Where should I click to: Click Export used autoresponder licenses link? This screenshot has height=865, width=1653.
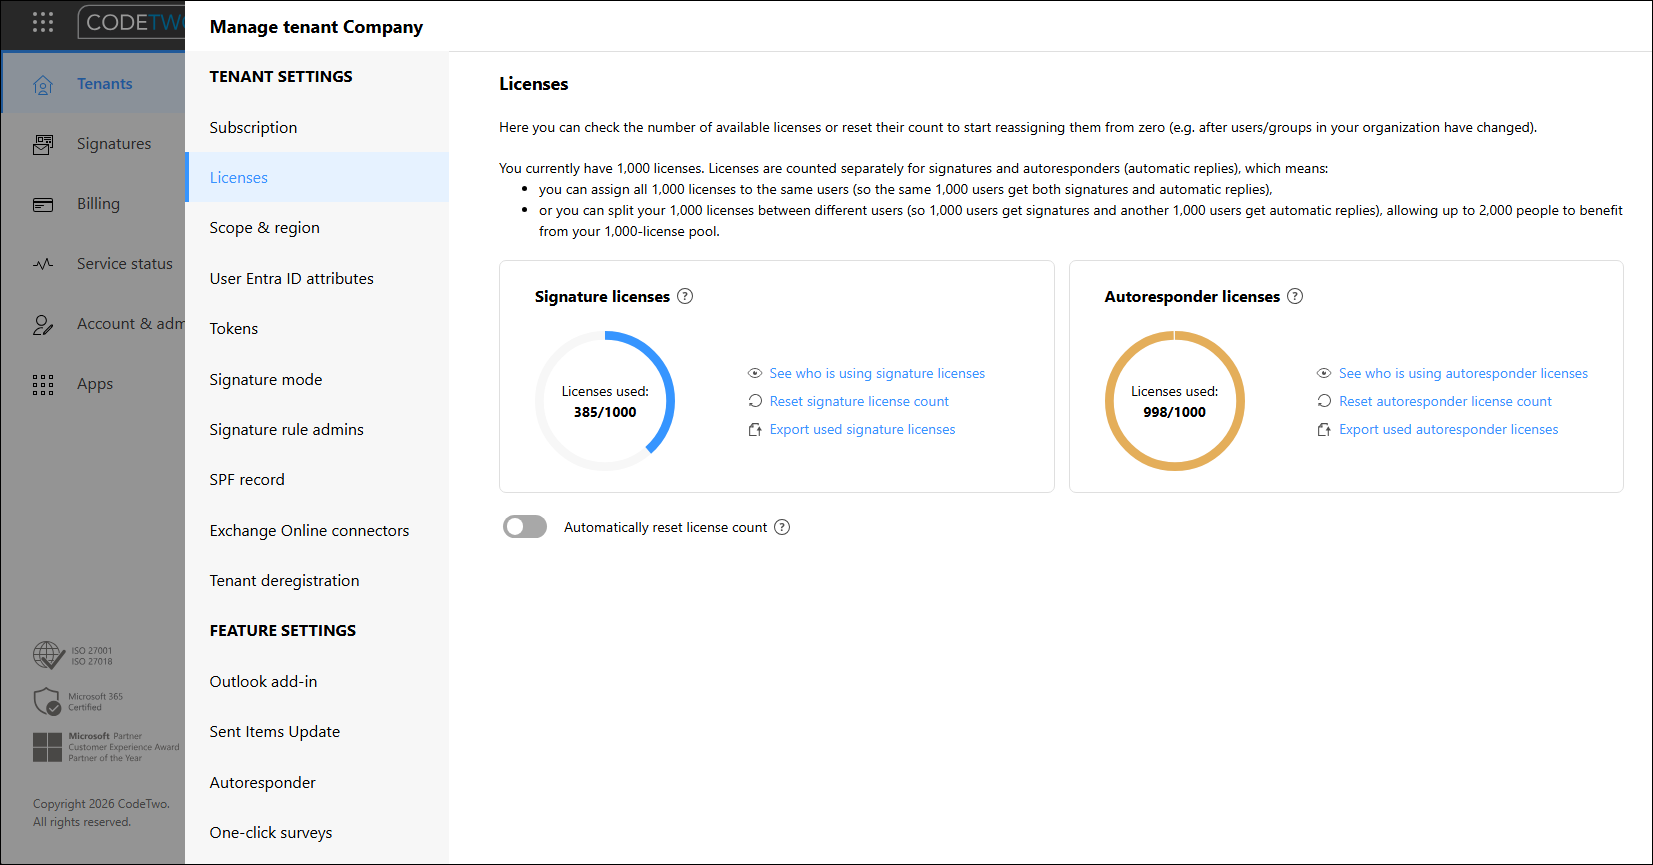tap(1448, 429)
